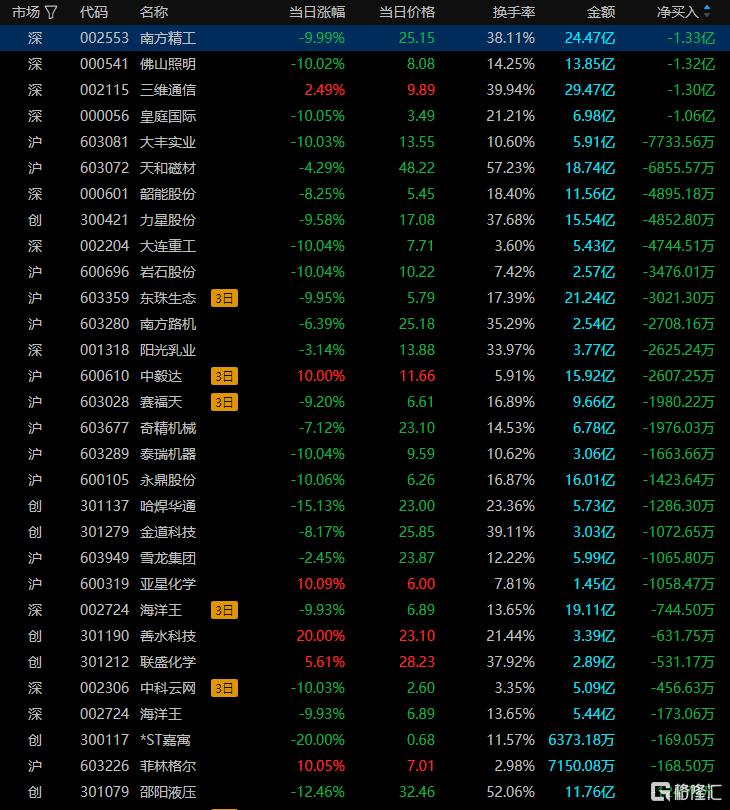Viewport: 730px width, 810px height.
Task: Click stock code 301137
Action: 104,506
